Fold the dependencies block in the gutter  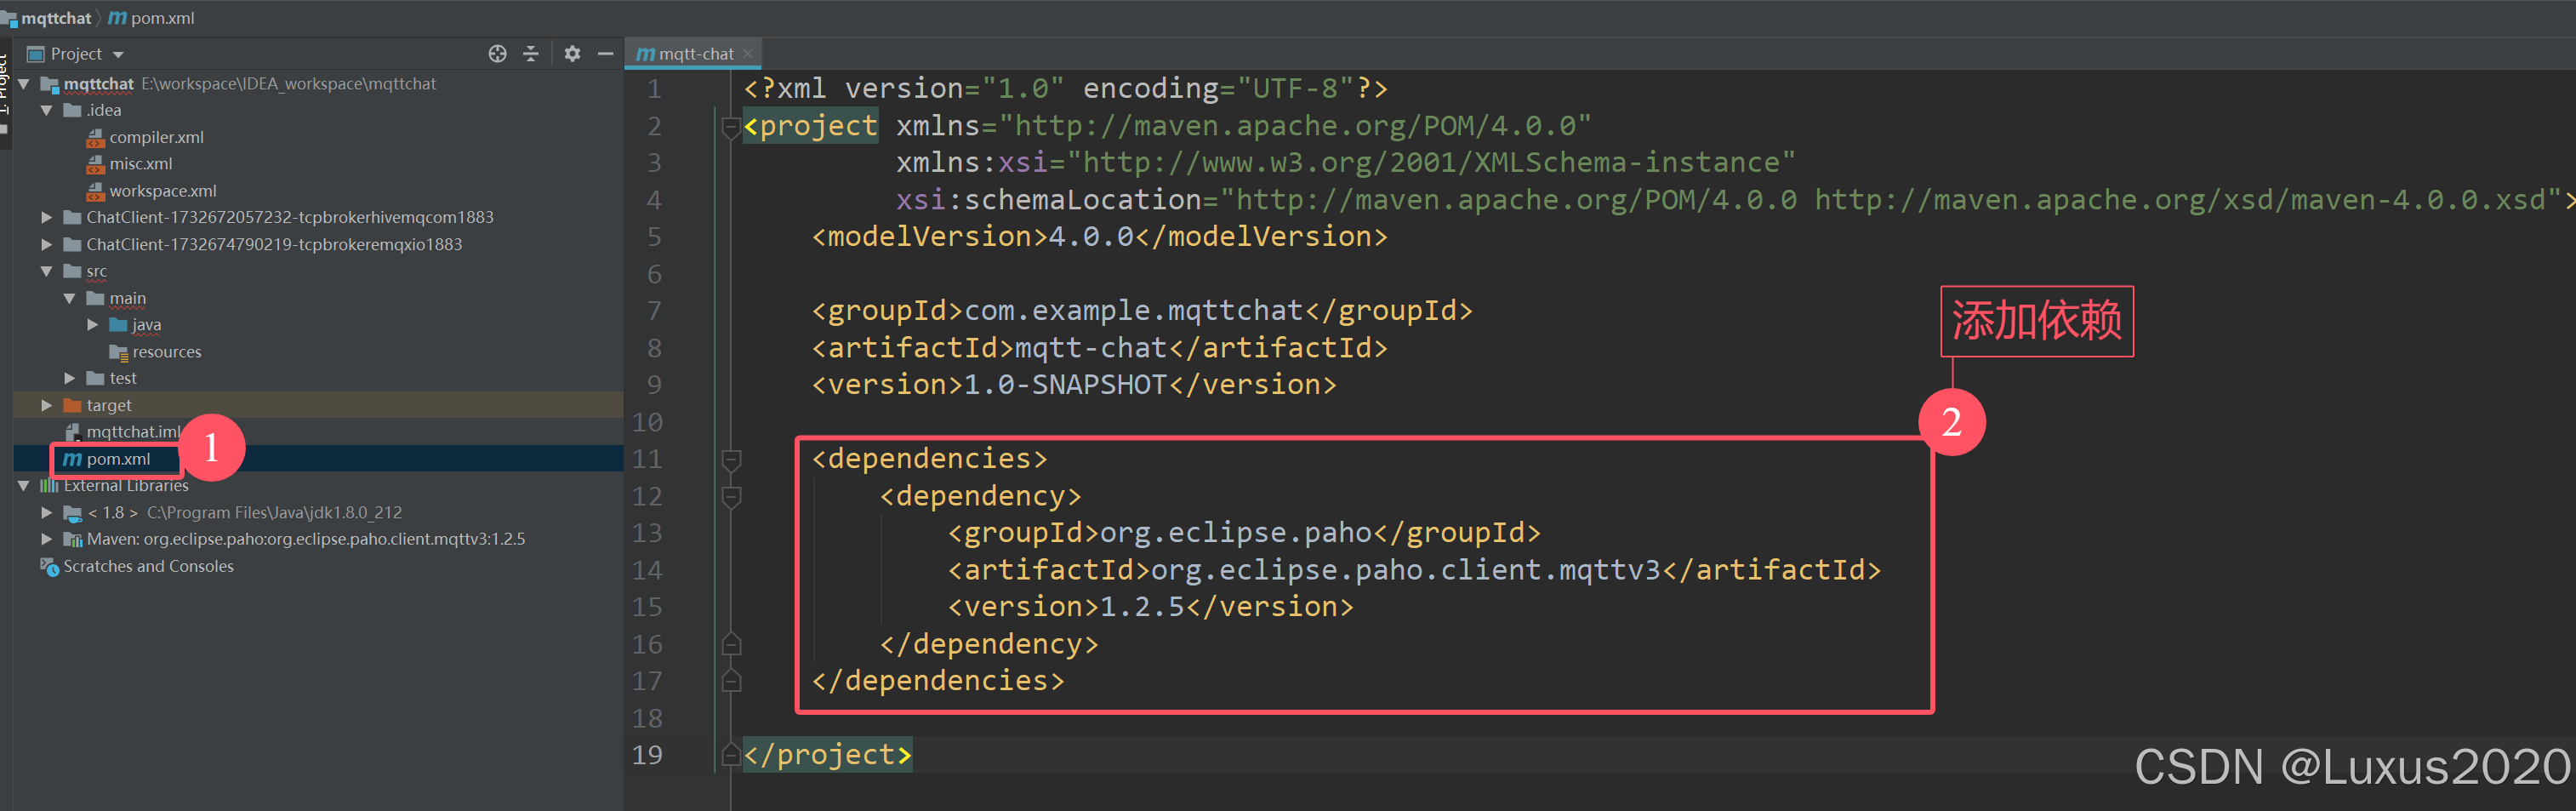[x=731, y=459]
